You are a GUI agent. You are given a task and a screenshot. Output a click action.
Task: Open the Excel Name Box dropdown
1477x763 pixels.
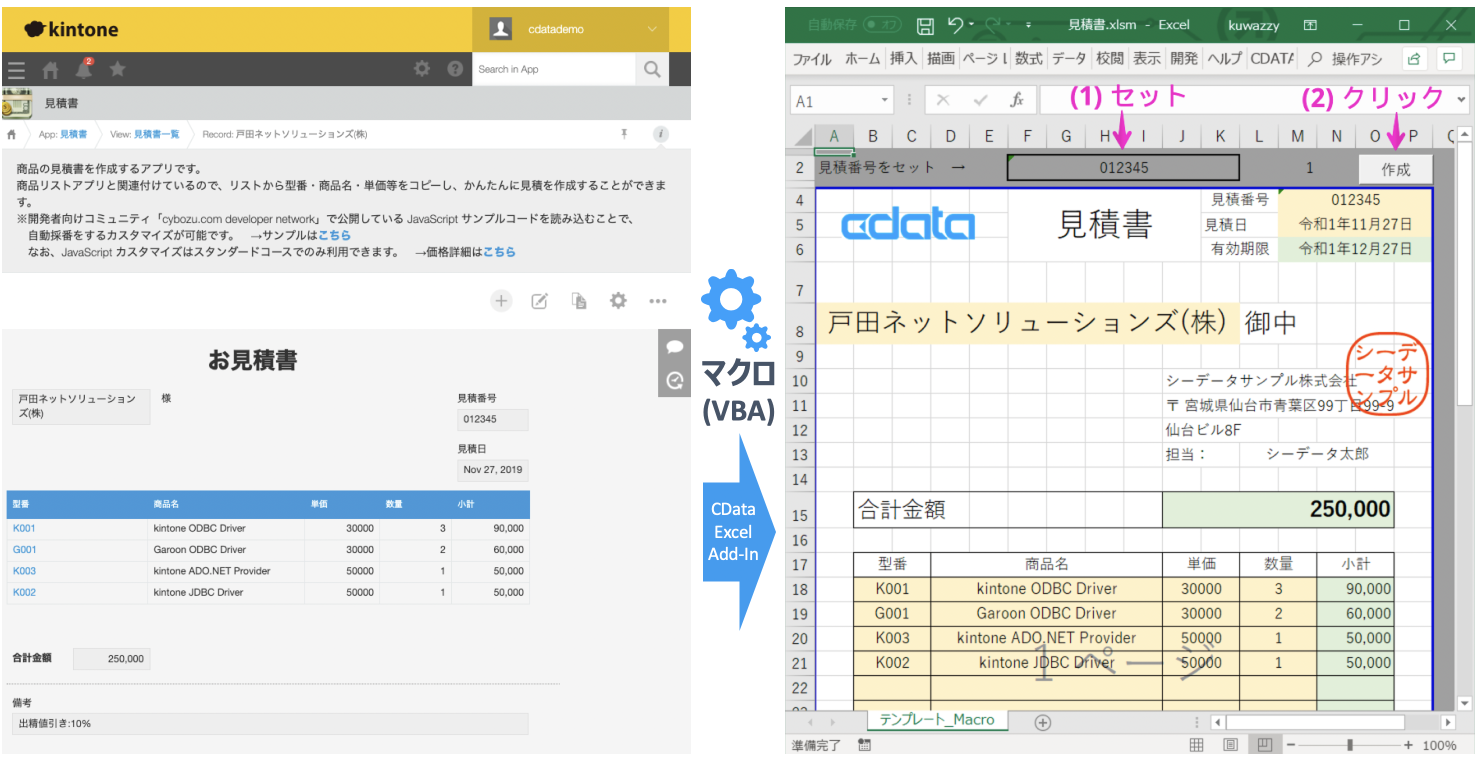click(x=884, y=101)
